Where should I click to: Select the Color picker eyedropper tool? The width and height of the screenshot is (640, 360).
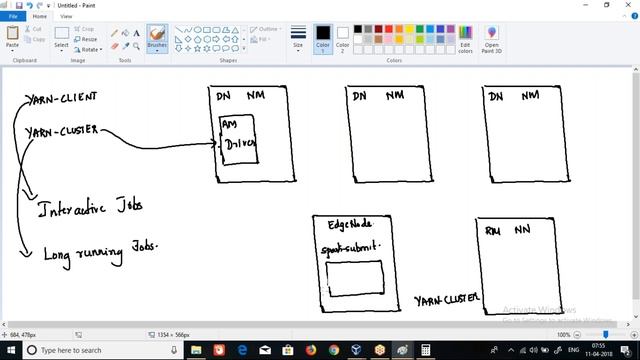point(125,46)
